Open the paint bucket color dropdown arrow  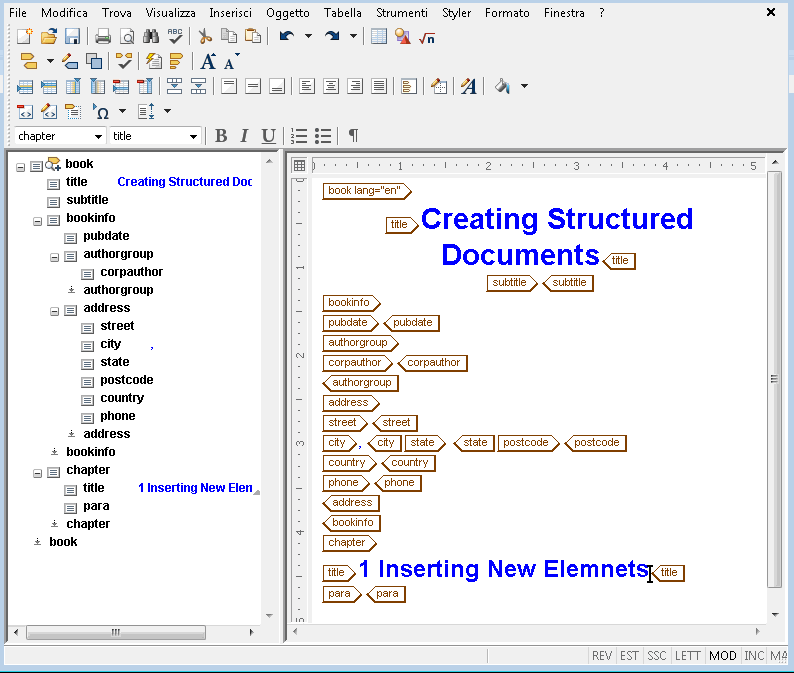click(525, 87)
